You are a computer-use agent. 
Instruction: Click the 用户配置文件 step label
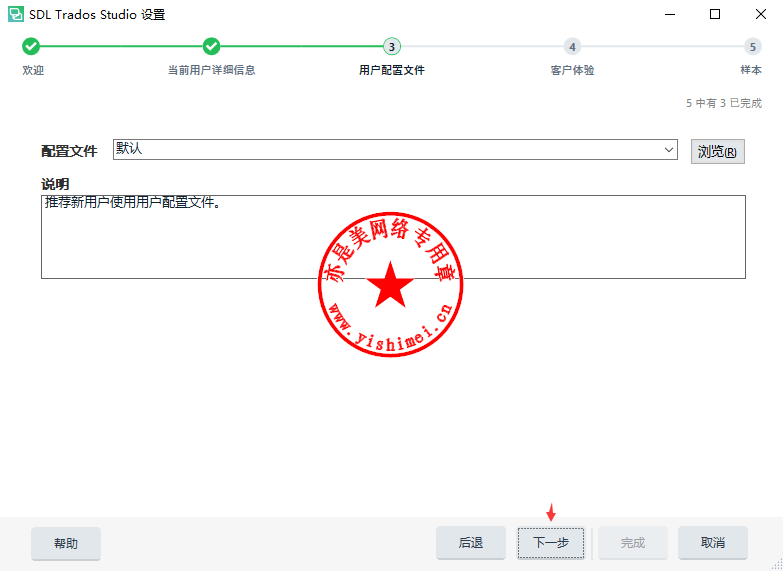click(x=392, y=70)
